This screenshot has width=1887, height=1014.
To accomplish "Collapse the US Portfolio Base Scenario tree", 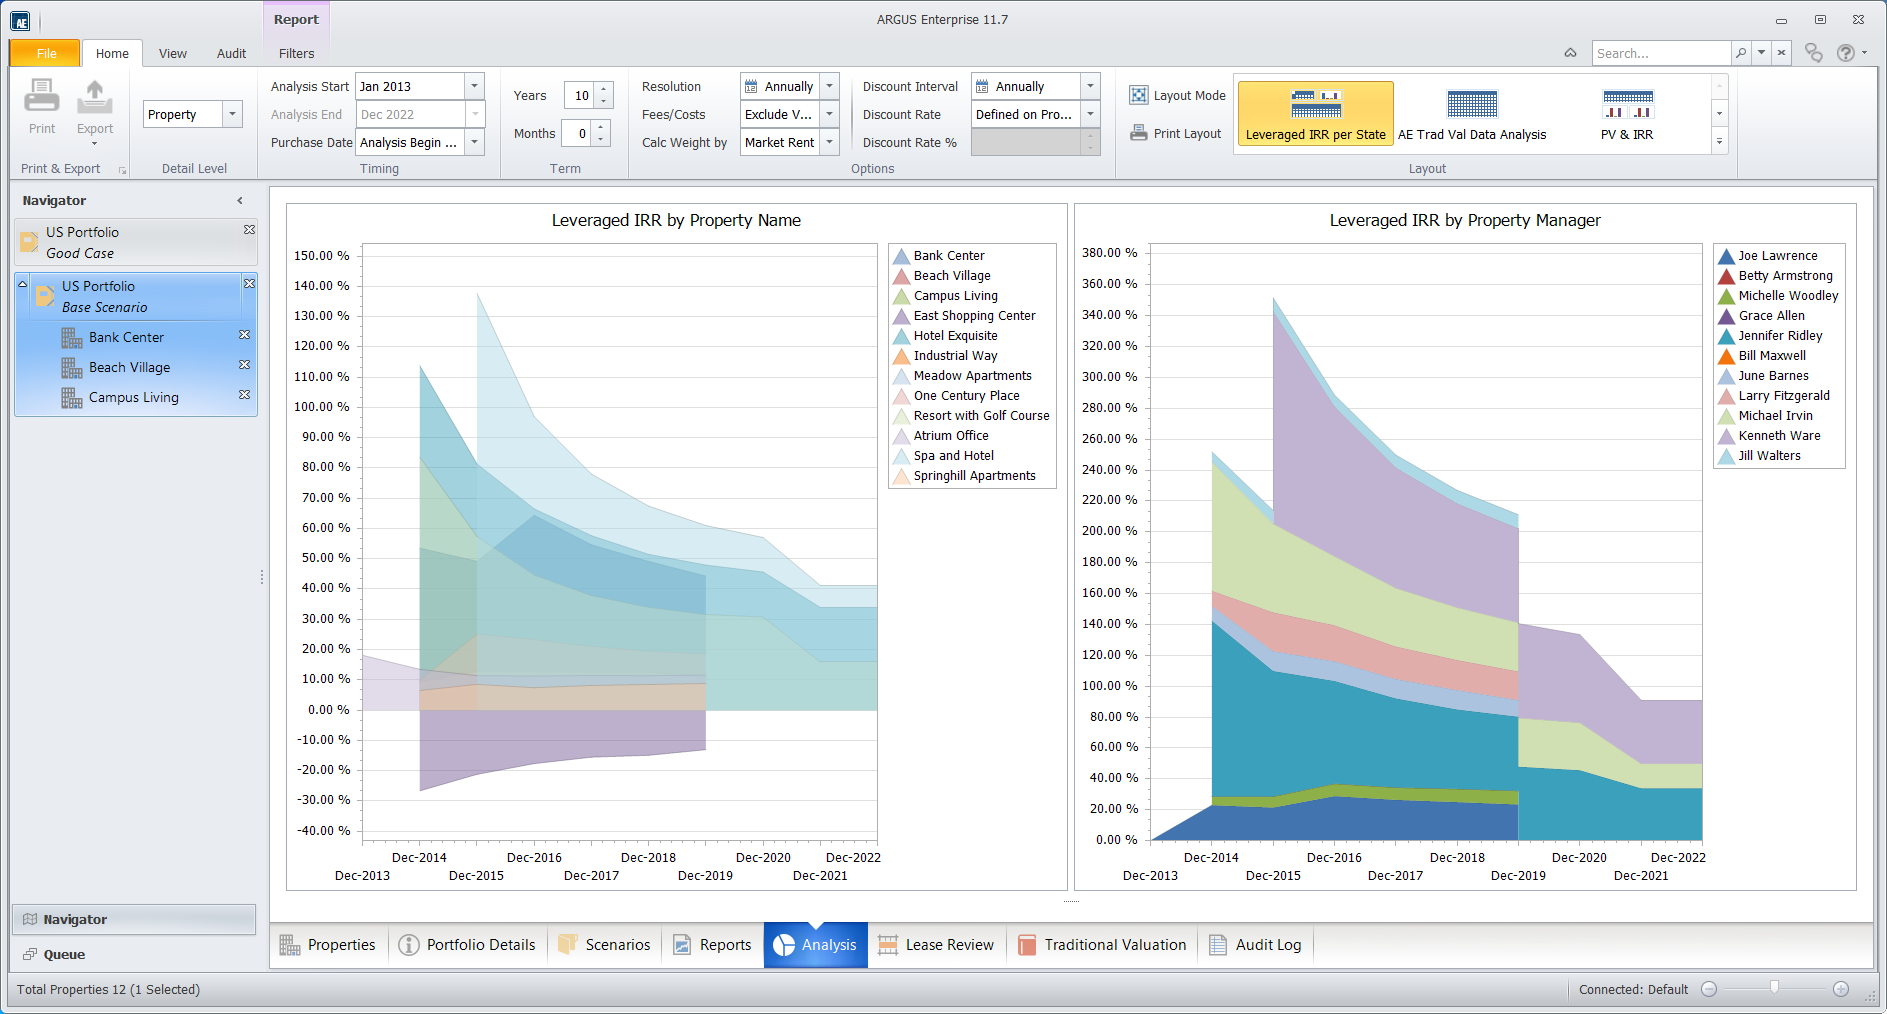I will coord(22,285).
